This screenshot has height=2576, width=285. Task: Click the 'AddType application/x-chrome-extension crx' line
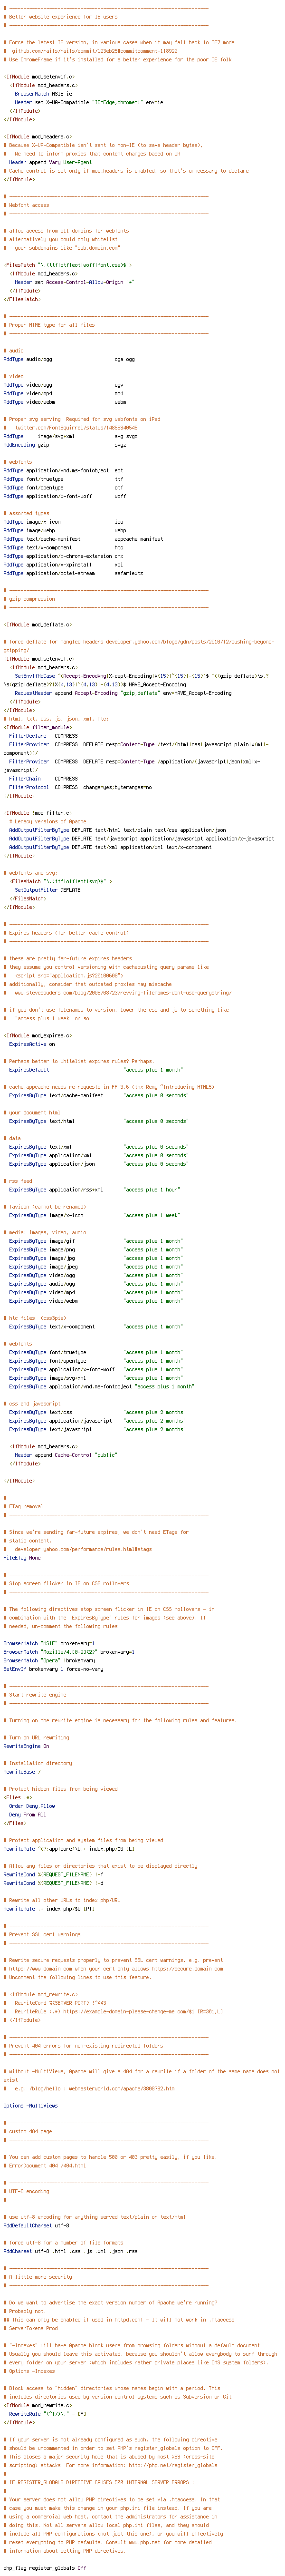[63, 556]
